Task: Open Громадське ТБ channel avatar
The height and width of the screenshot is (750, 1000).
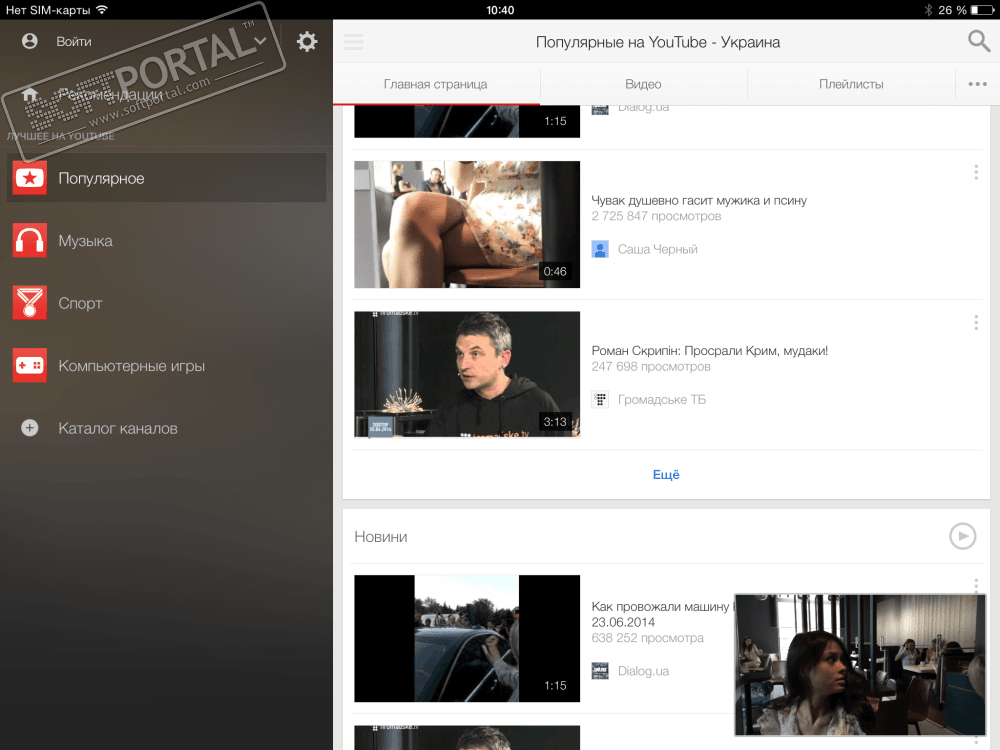Action: (x=600, y=400)
